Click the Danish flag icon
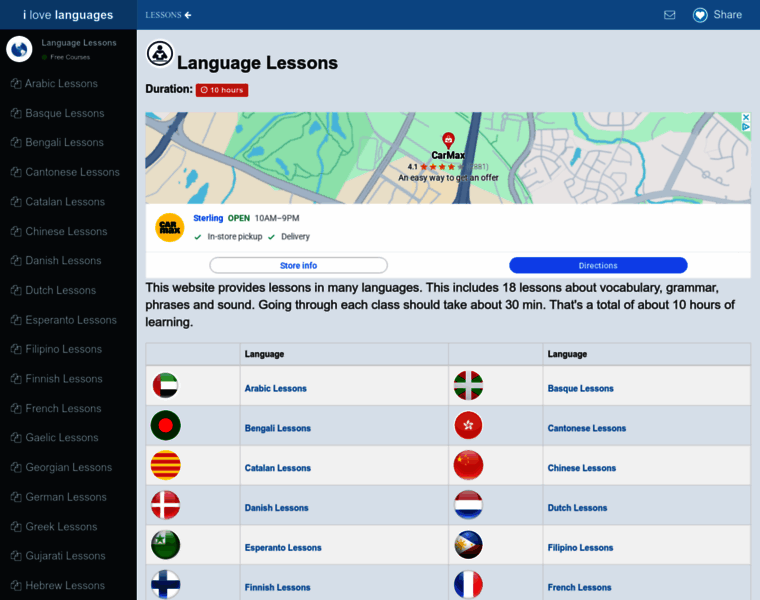Screen dimensions: 760x600 166,505
